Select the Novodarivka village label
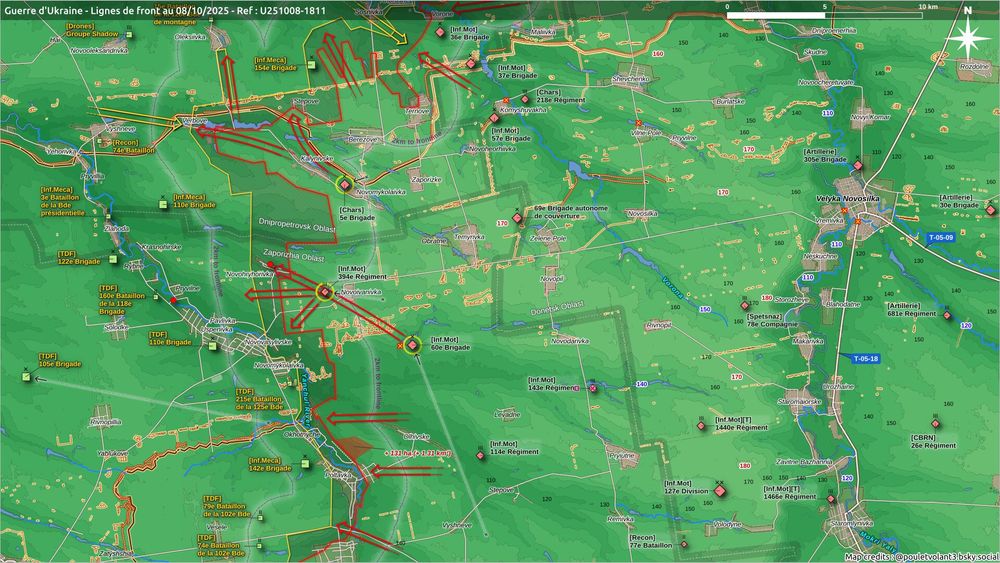This screenshot has width=1000, height=563. point(570,341)
